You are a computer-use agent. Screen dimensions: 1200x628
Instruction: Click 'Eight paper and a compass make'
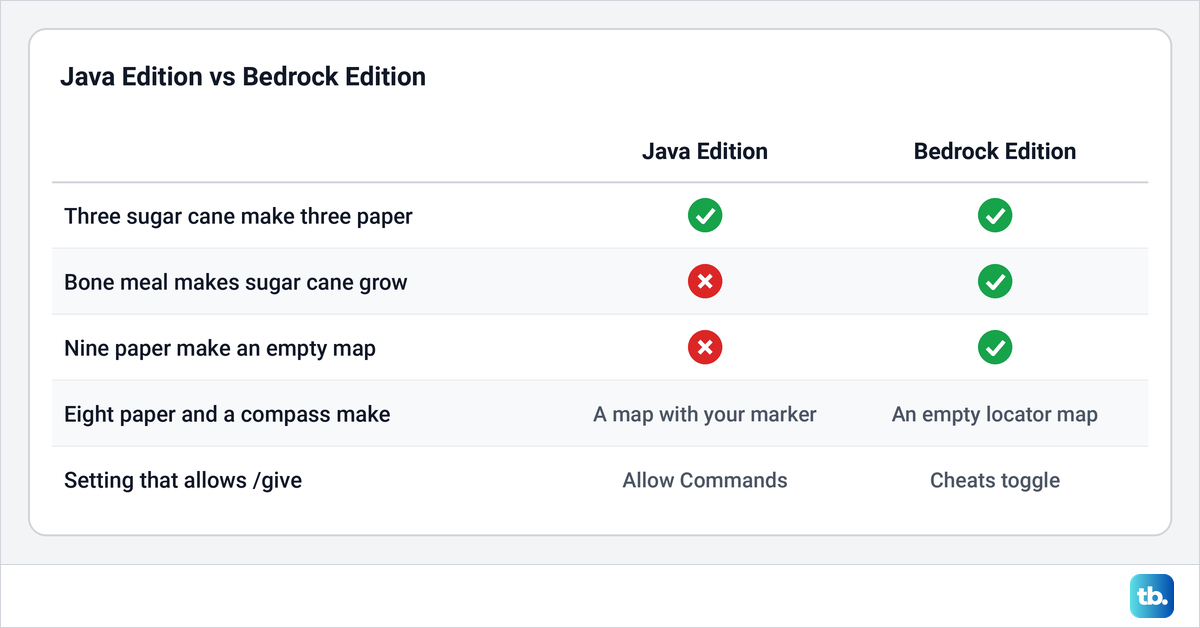(227, 414)
